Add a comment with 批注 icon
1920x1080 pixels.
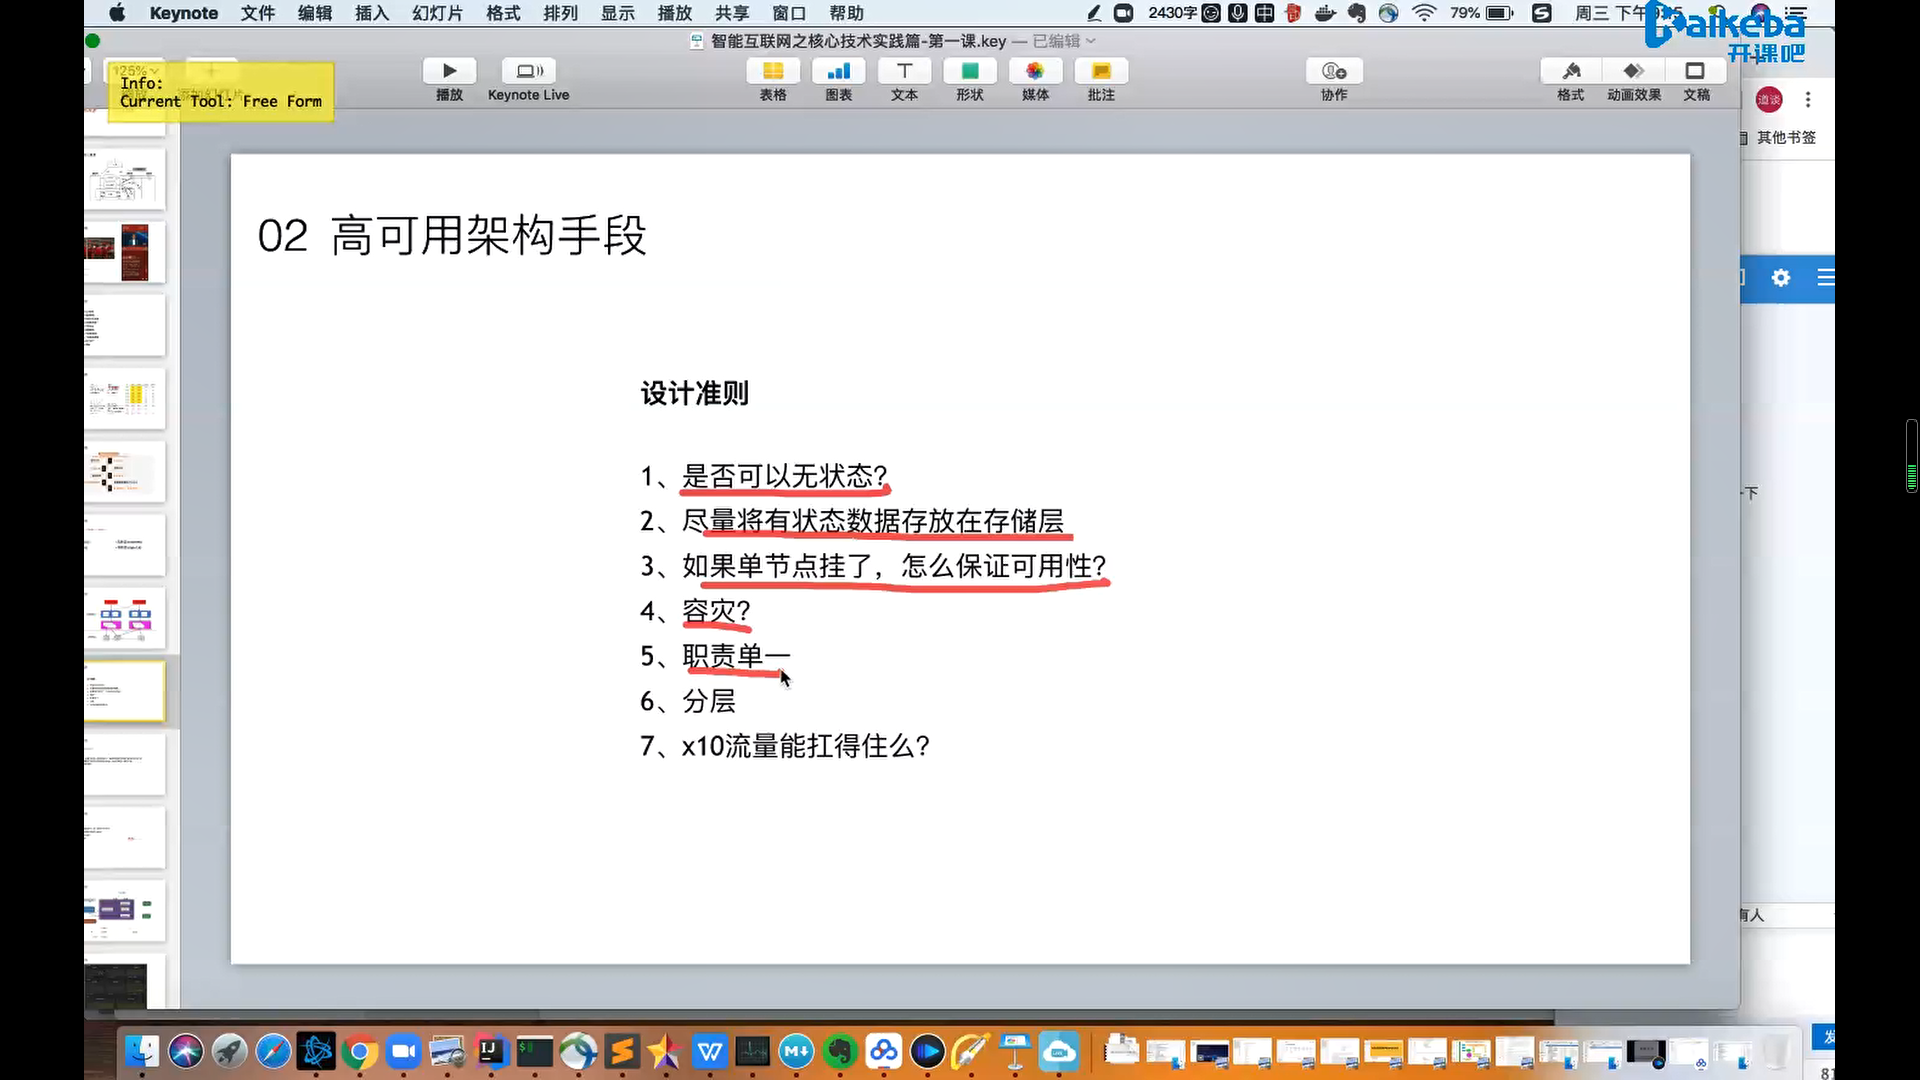coord(1101,71)
